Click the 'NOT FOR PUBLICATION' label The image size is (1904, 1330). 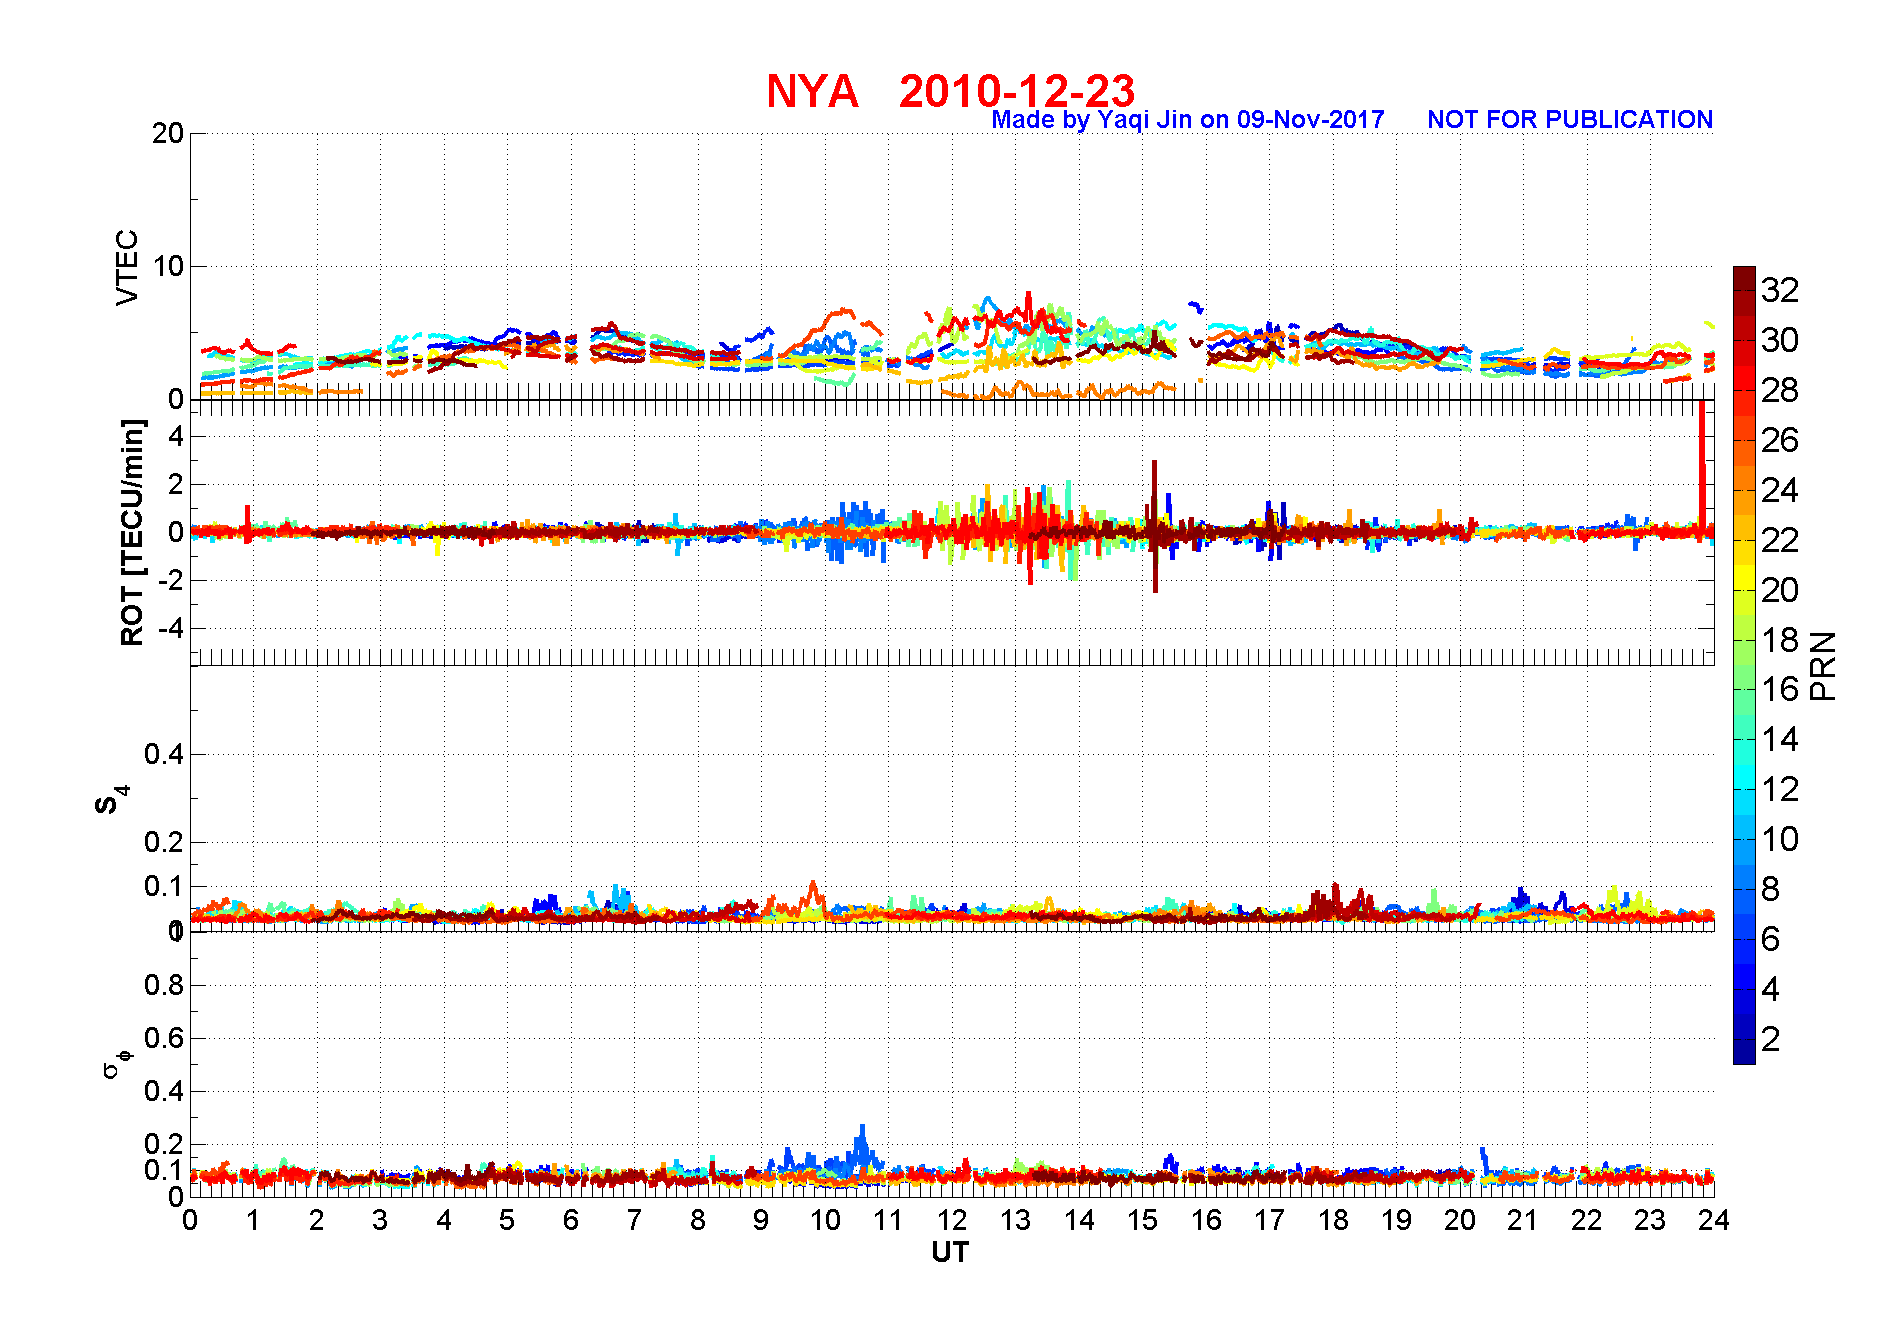pyautogui.click(x=1570, y=120)
